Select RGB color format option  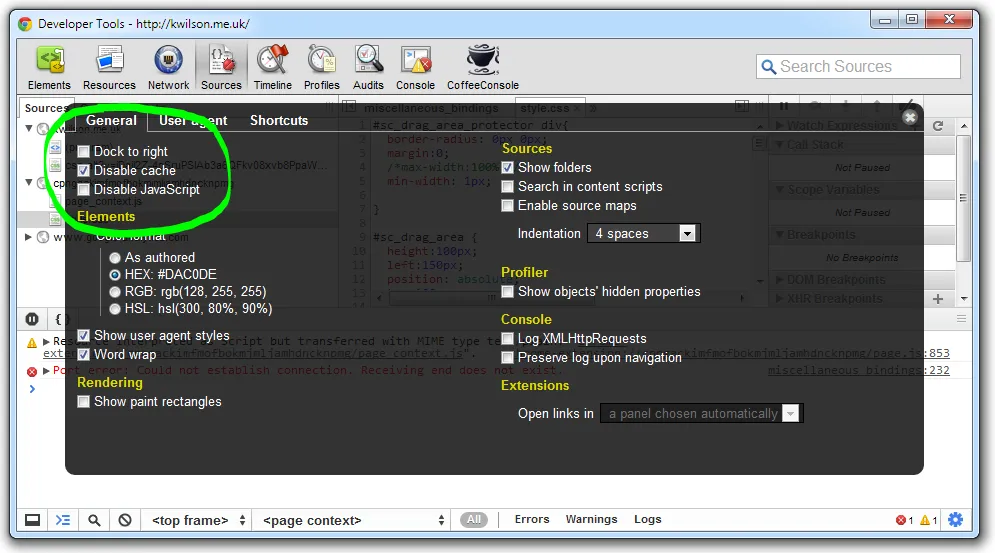[115, 292]
